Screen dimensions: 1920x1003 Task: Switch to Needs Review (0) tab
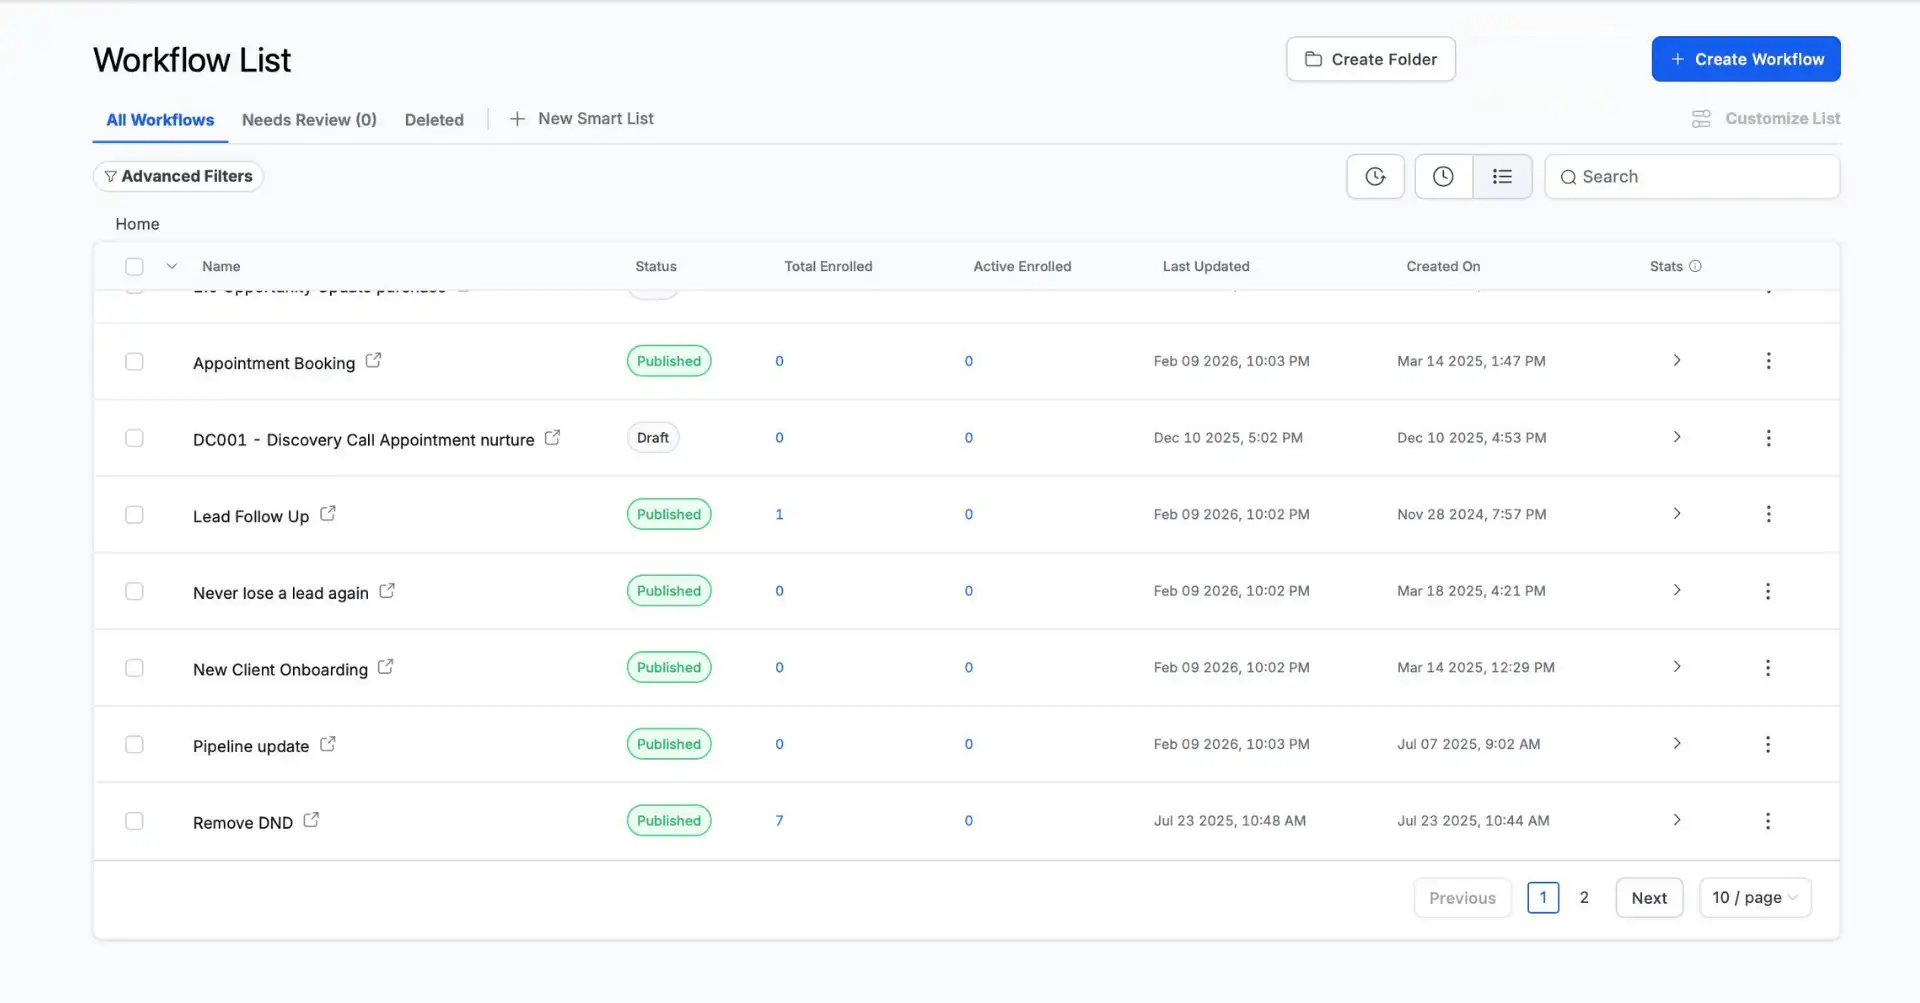coord(309,120)
